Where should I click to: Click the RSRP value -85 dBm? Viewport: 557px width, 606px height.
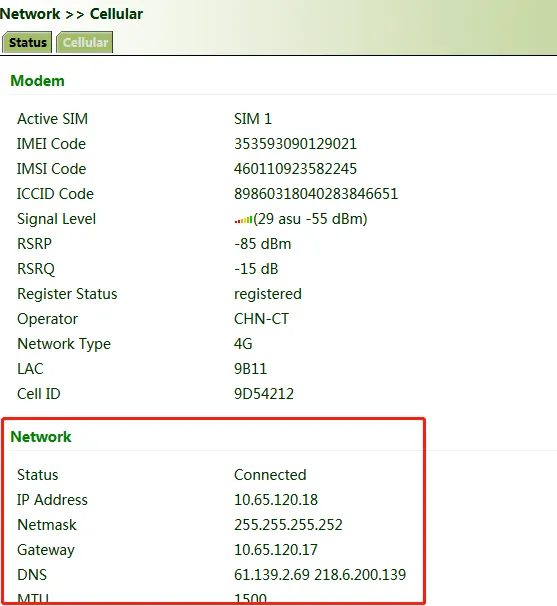point(262,244)
